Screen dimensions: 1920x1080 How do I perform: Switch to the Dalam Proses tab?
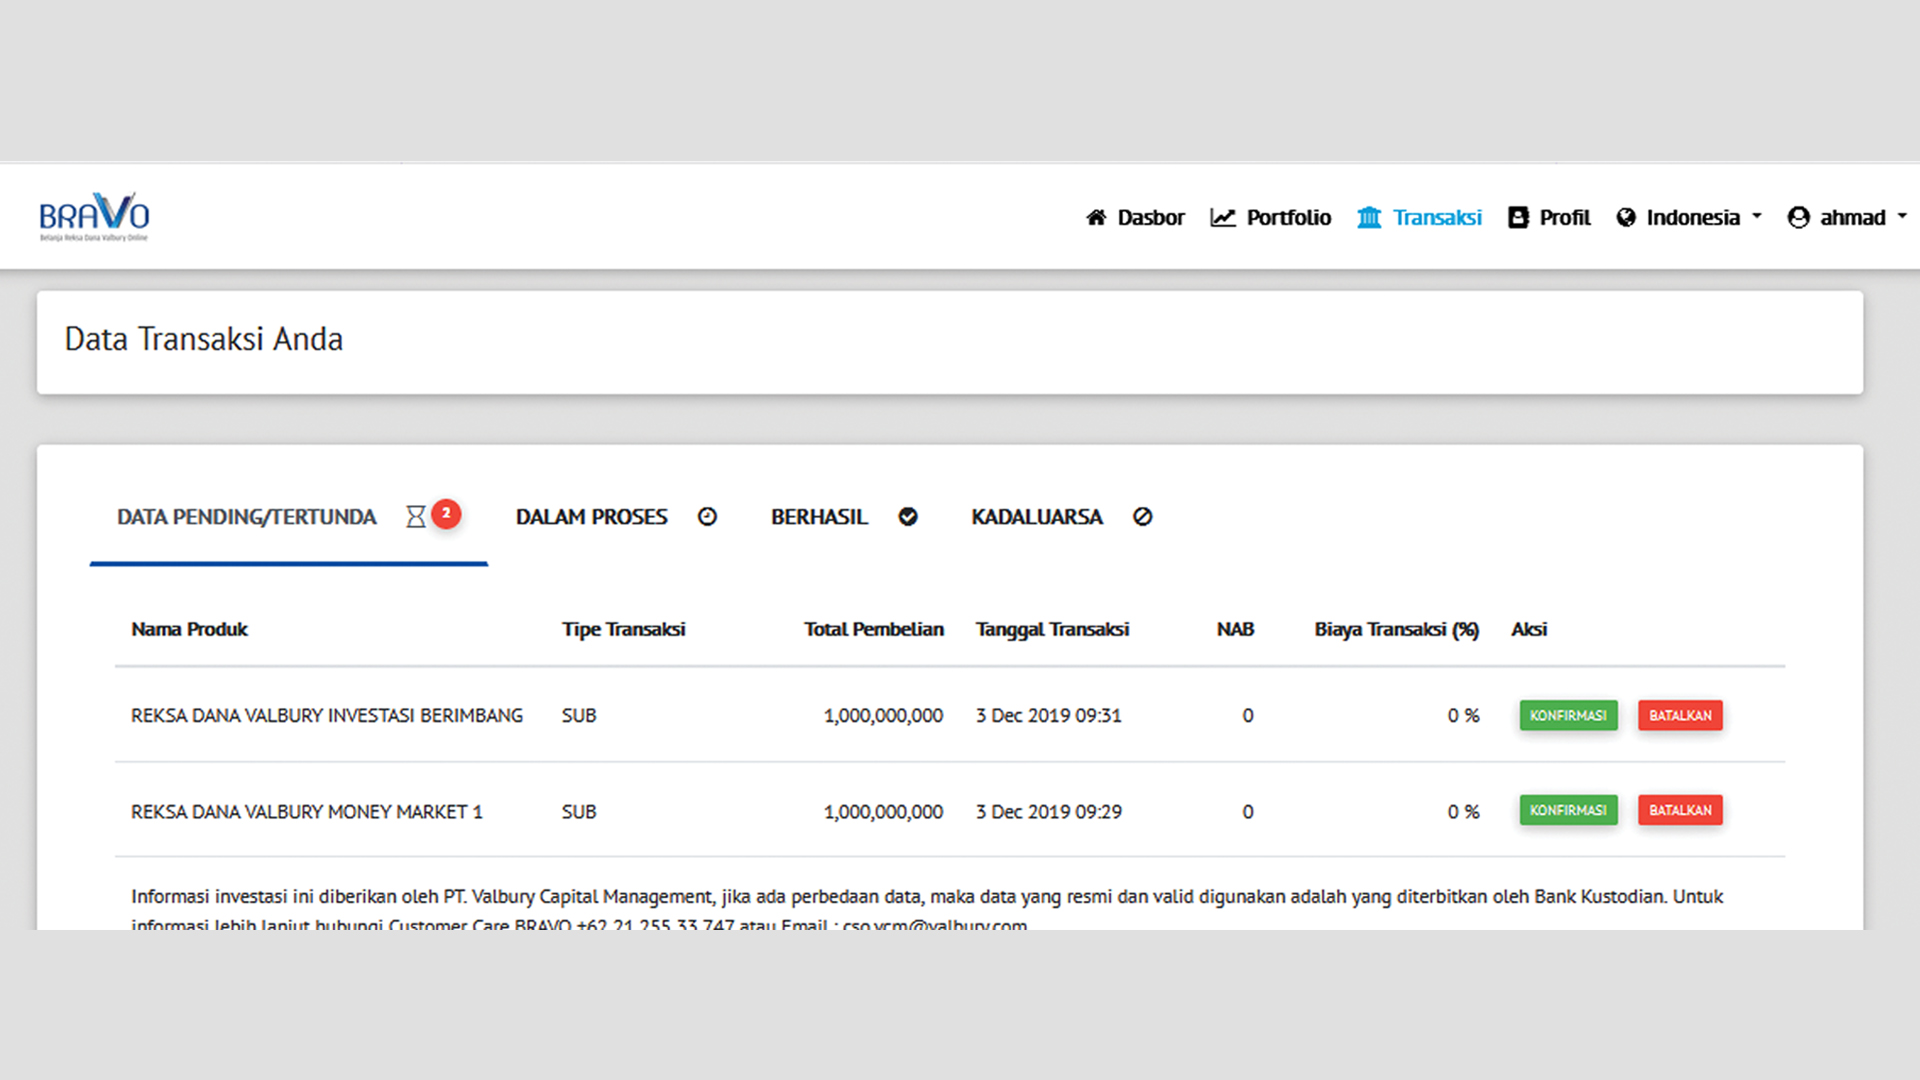592,517
